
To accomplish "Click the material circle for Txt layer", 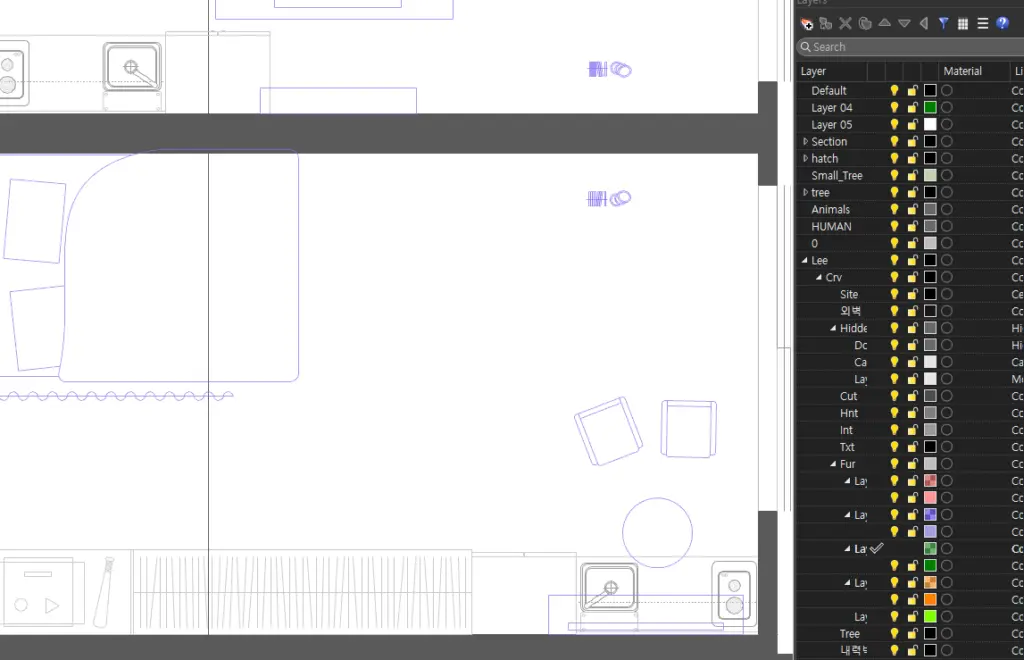I will [x=947, y=447].
